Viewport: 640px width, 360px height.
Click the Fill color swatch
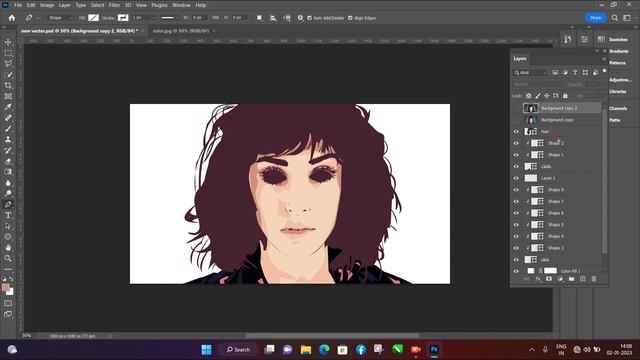pos(93,18)
